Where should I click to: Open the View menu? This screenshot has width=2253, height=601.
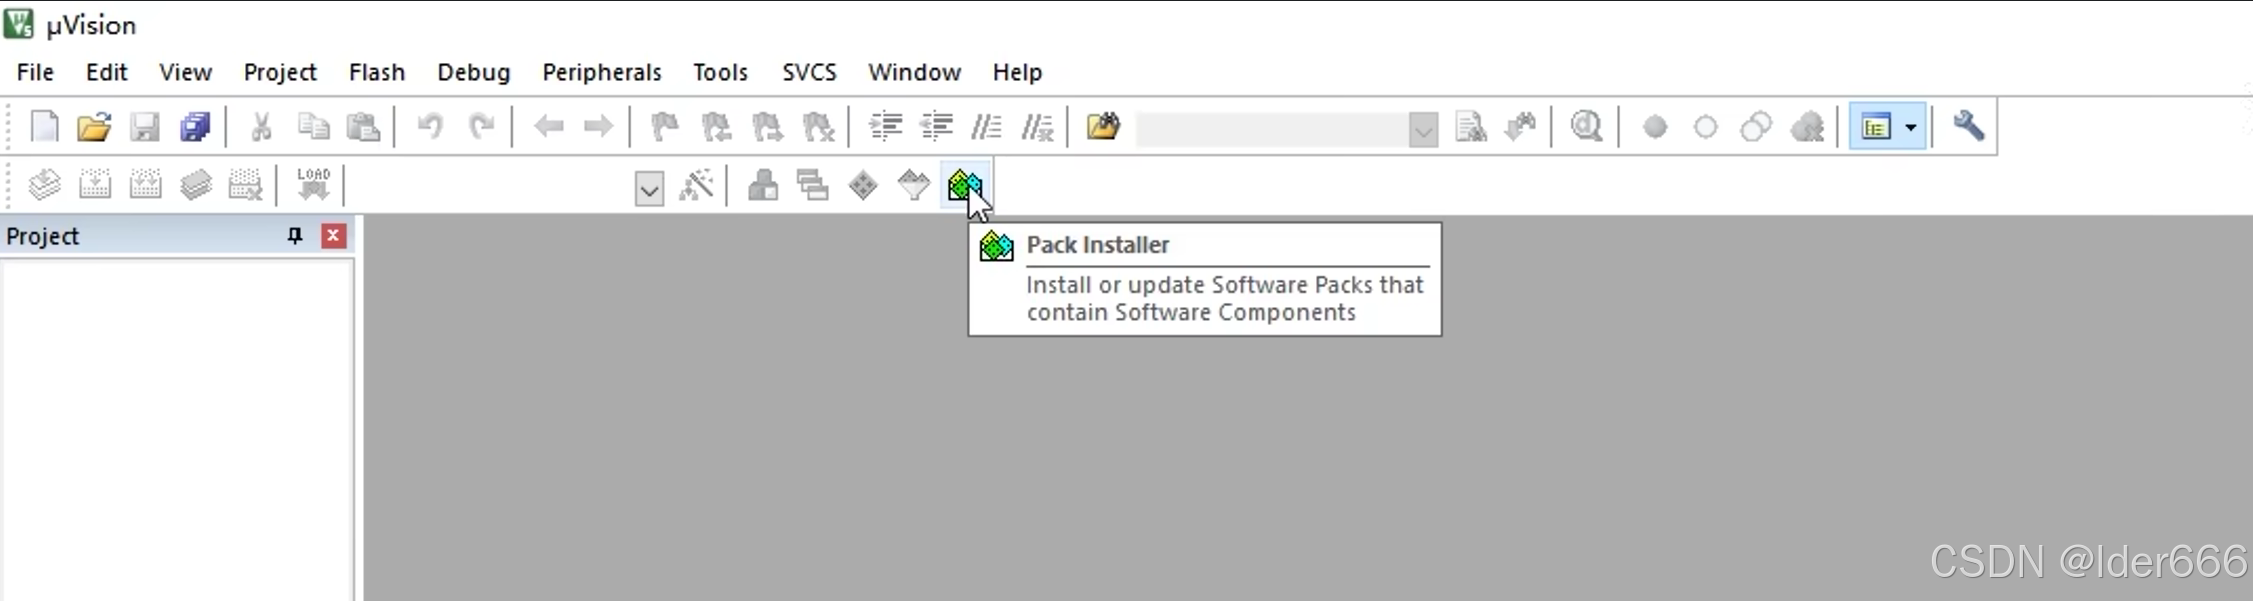click(x=186, y=72)
